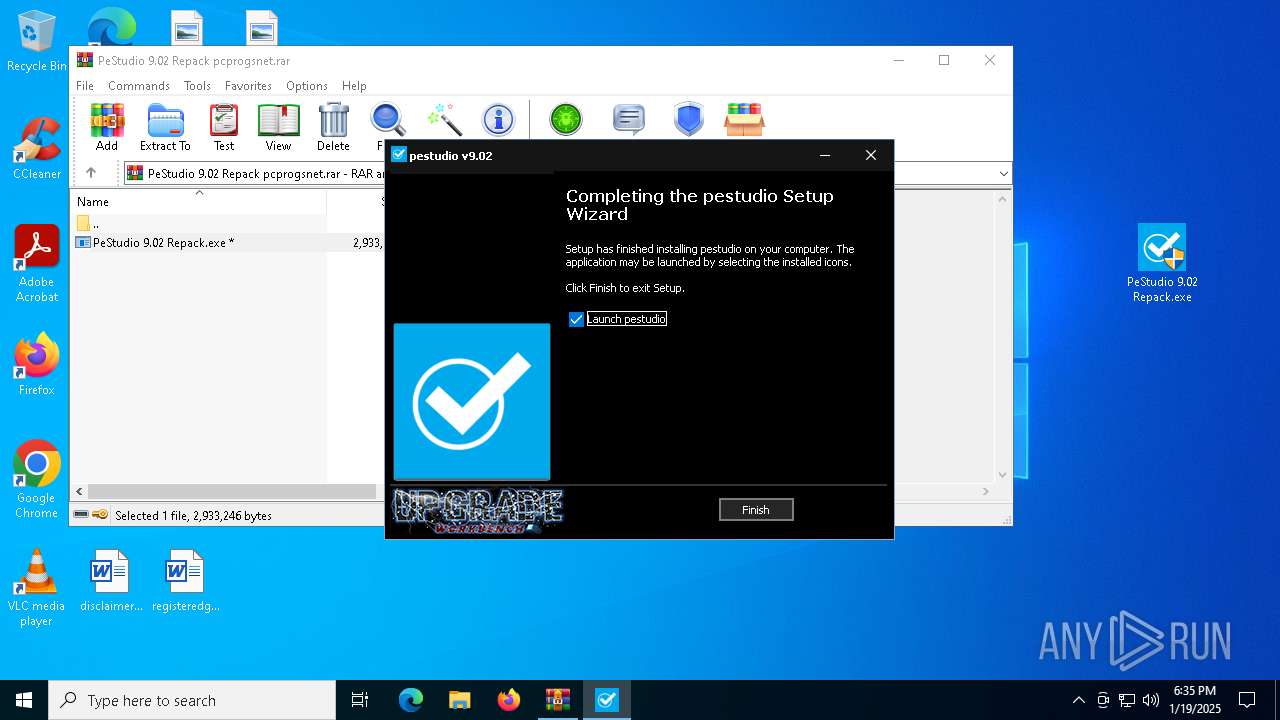Expand the WinRAR address path dropdown
Viewport: 1280px width, 720px height.
pos(1003,173)
